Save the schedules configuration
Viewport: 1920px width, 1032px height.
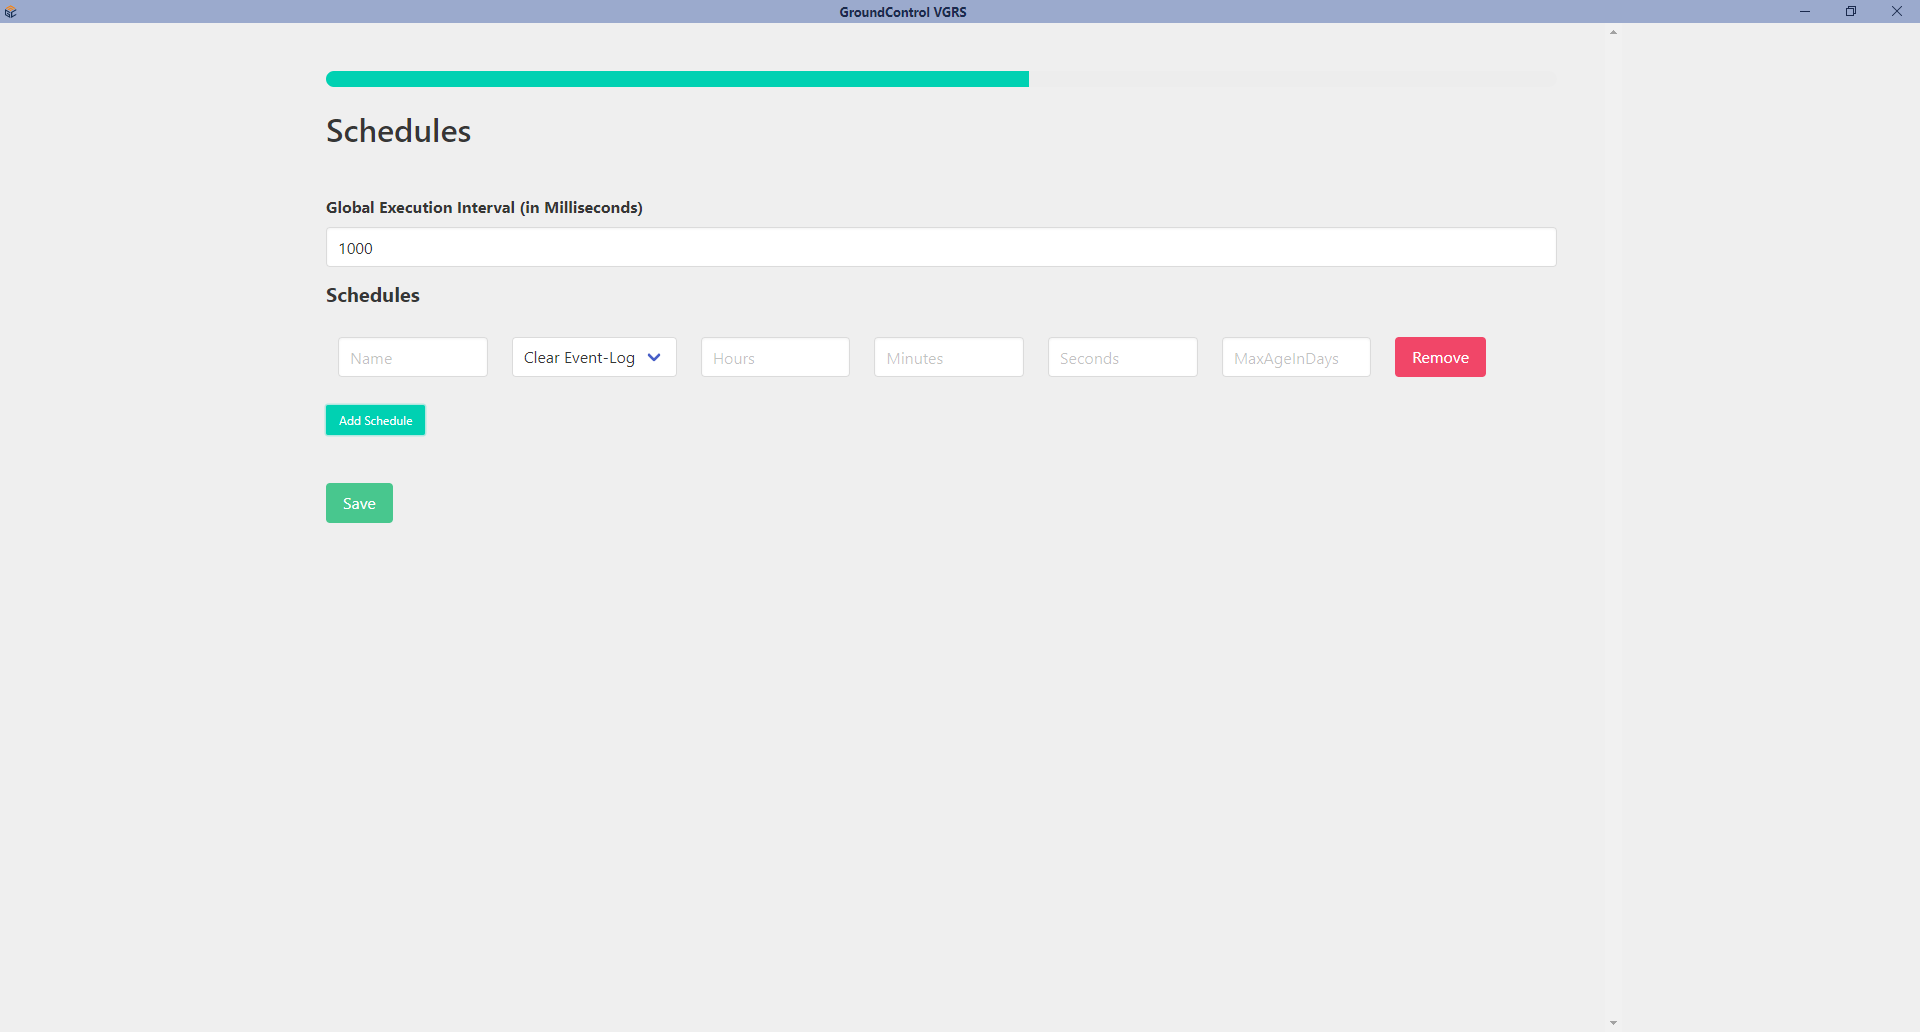(359, 503)
